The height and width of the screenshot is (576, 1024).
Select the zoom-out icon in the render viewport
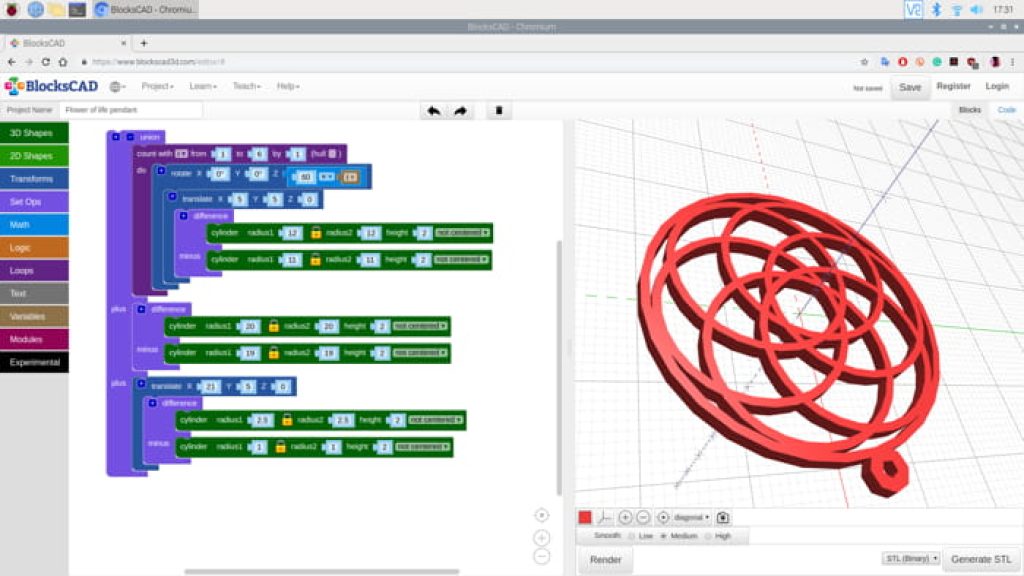642,517
